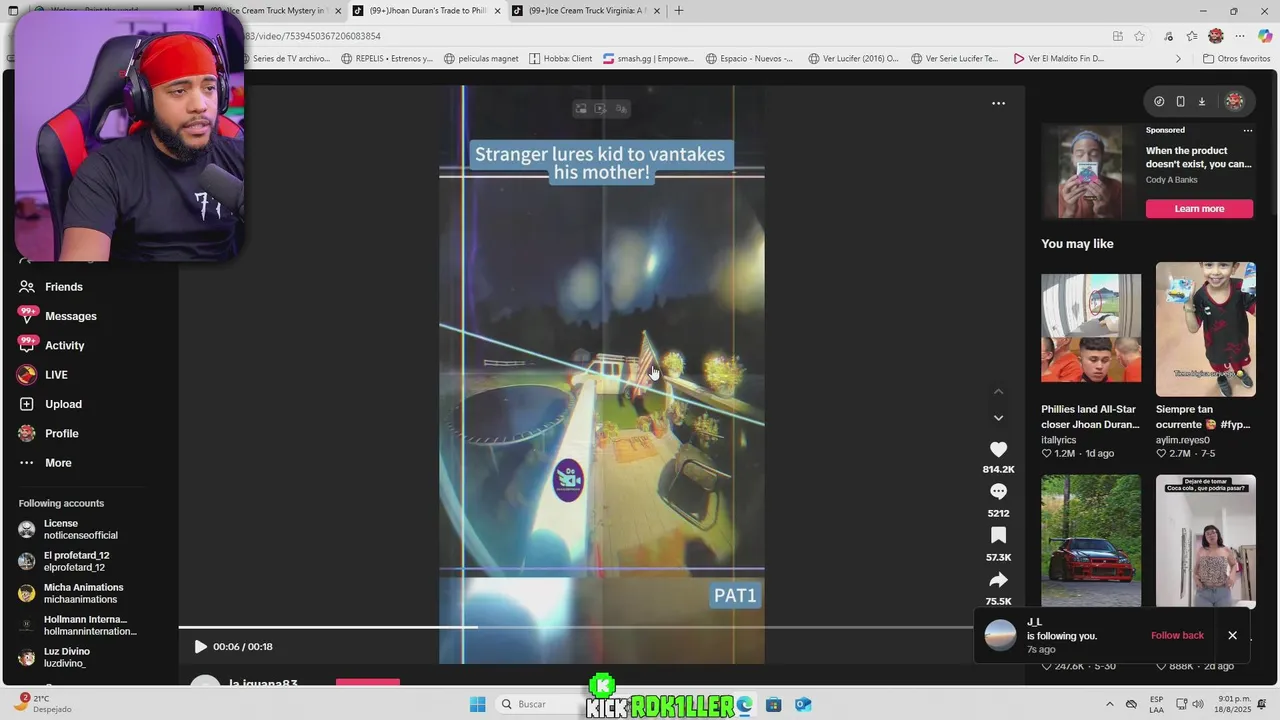
Task: Open Activity in TikTok sidebar
Action: 64,345
